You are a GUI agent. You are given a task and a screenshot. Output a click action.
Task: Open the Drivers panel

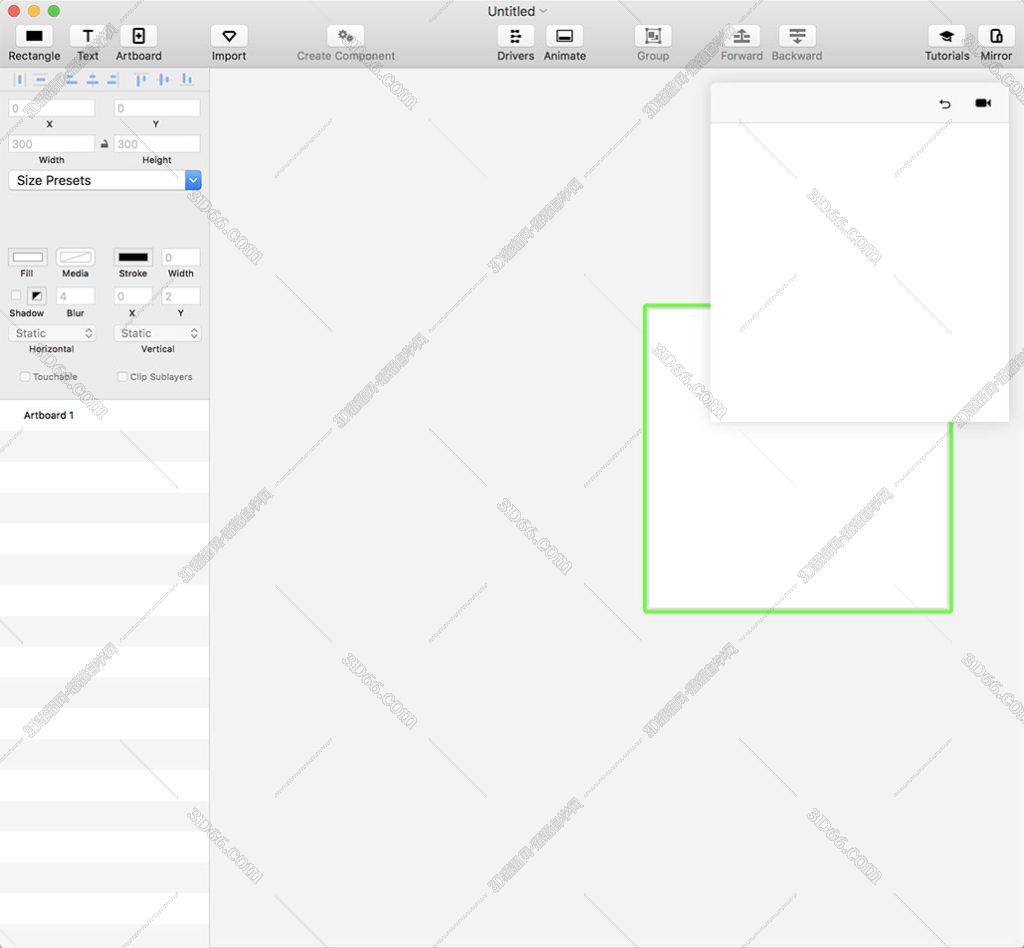515,37
